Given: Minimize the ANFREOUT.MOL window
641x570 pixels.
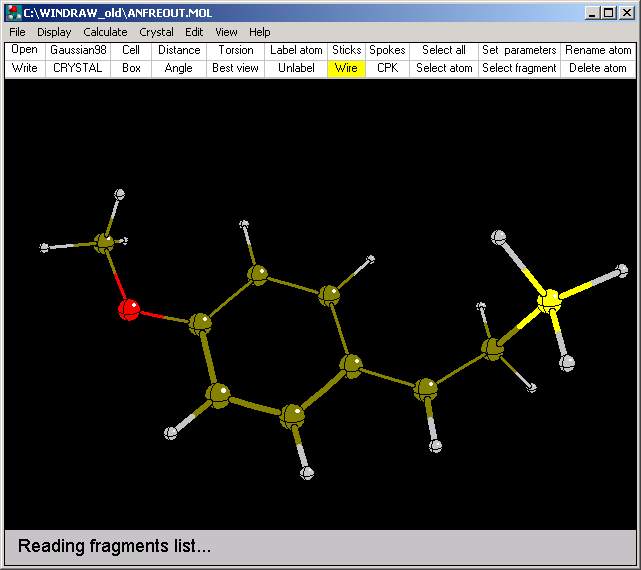Looking at the screenshot, I should pyautogui.click(x=591, y=13).
